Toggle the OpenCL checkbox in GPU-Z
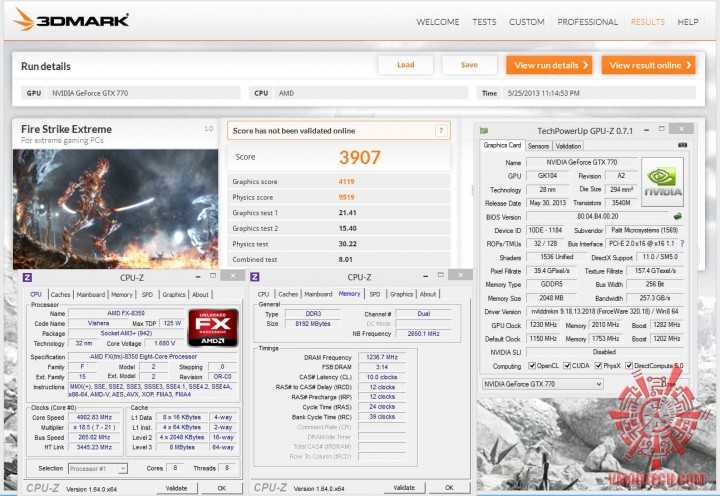Image resolution: width=720 pixels, height=496 pixels. point(532,366)
